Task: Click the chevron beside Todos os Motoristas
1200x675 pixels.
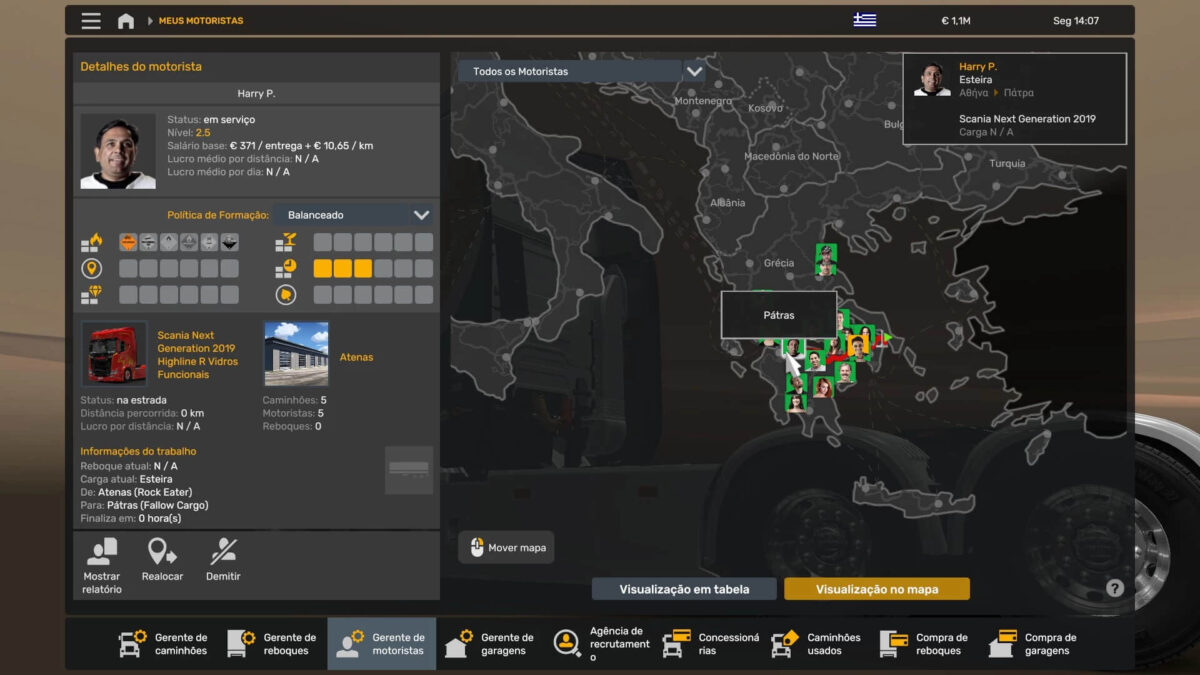Action: pyautogui.click(x=694, y=72)
